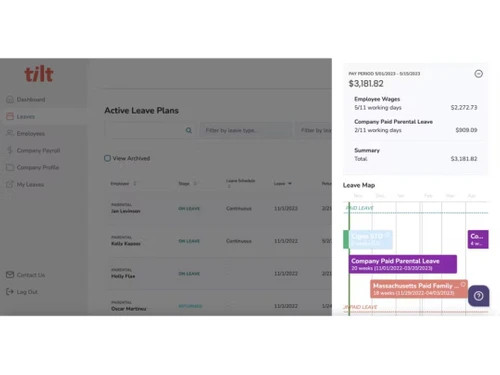Click the Contact Us envelope icon
500x375 pixels.
pos(10,274)
